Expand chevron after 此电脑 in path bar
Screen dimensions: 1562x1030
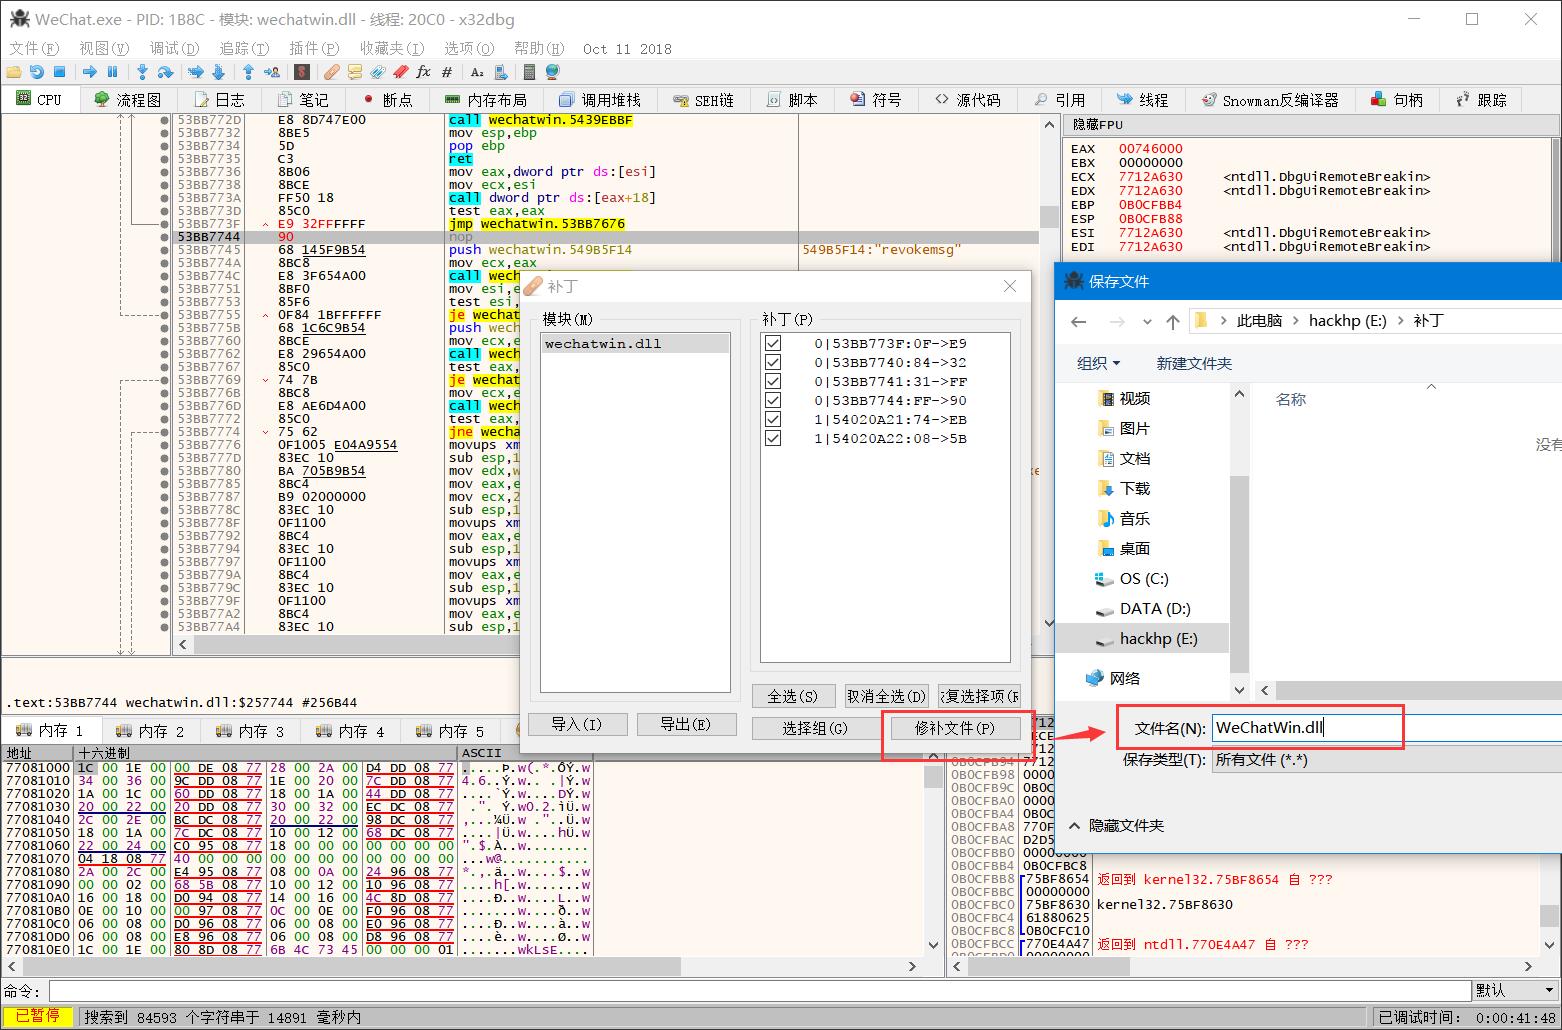[x=1295, y=321]
